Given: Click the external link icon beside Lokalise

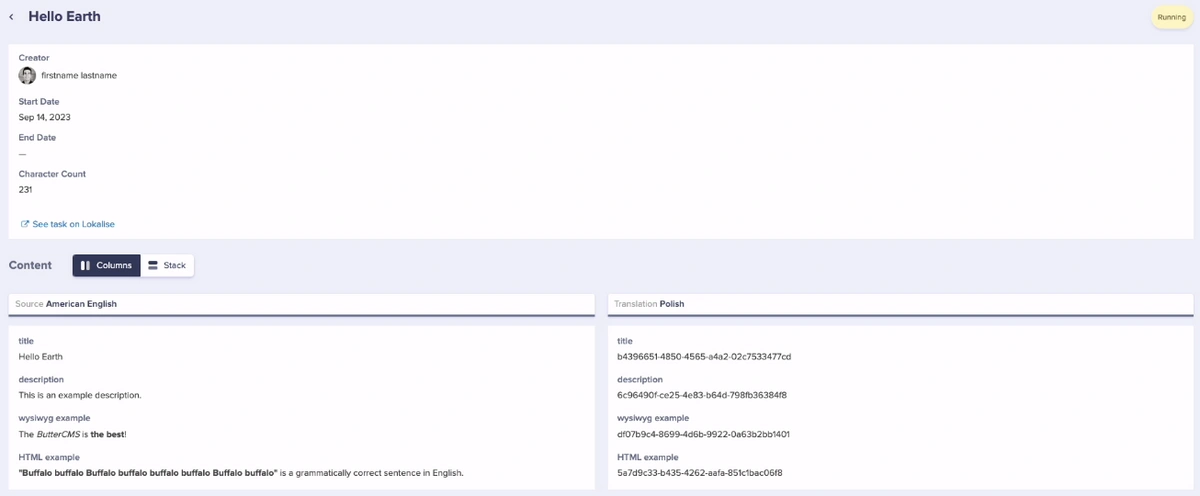Looking at the screenshot, I should [25, 224].
